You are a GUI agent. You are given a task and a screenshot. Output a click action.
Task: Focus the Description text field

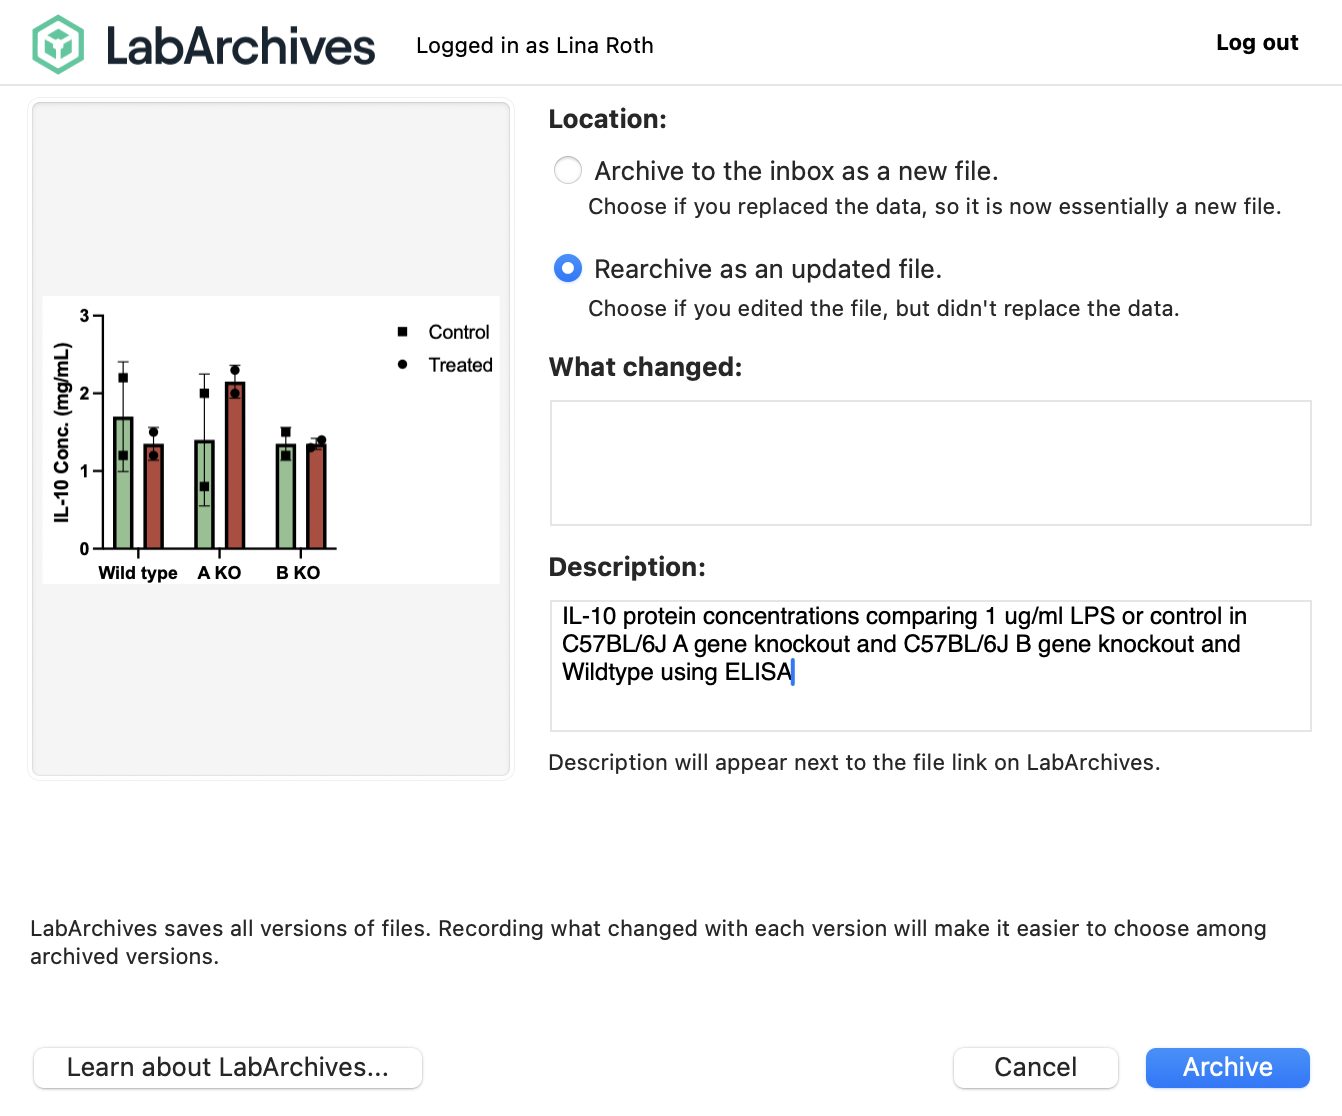(x=930, y=665)
